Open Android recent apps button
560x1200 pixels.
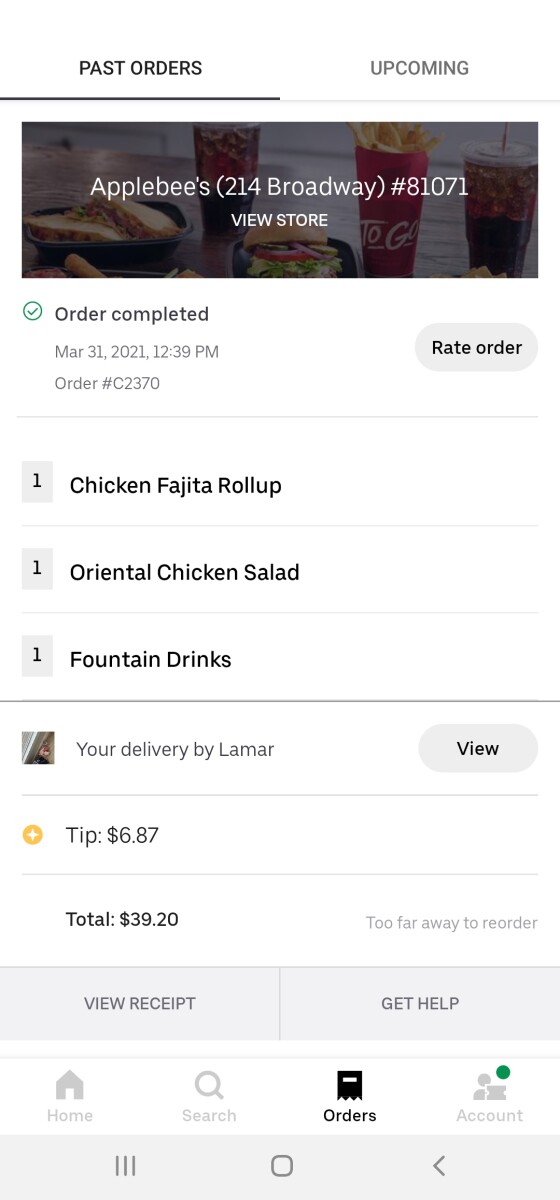pos(125,1165)
